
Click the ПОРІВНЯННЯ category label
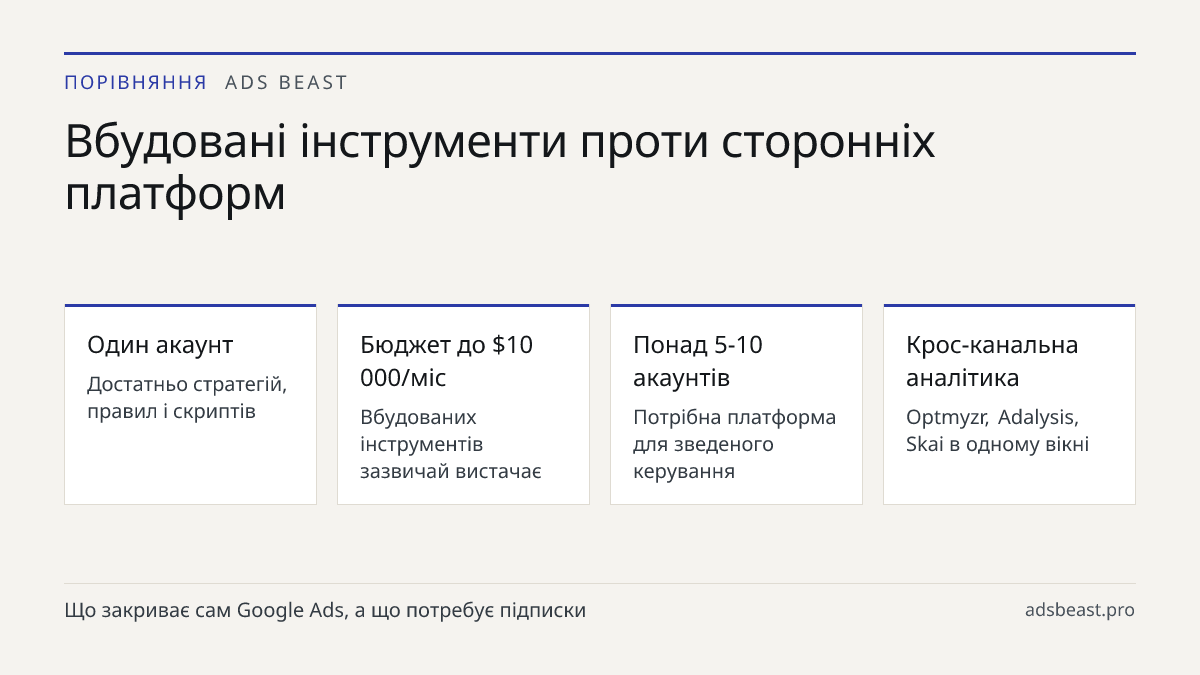pyautogui.click(x=136, y=83)
